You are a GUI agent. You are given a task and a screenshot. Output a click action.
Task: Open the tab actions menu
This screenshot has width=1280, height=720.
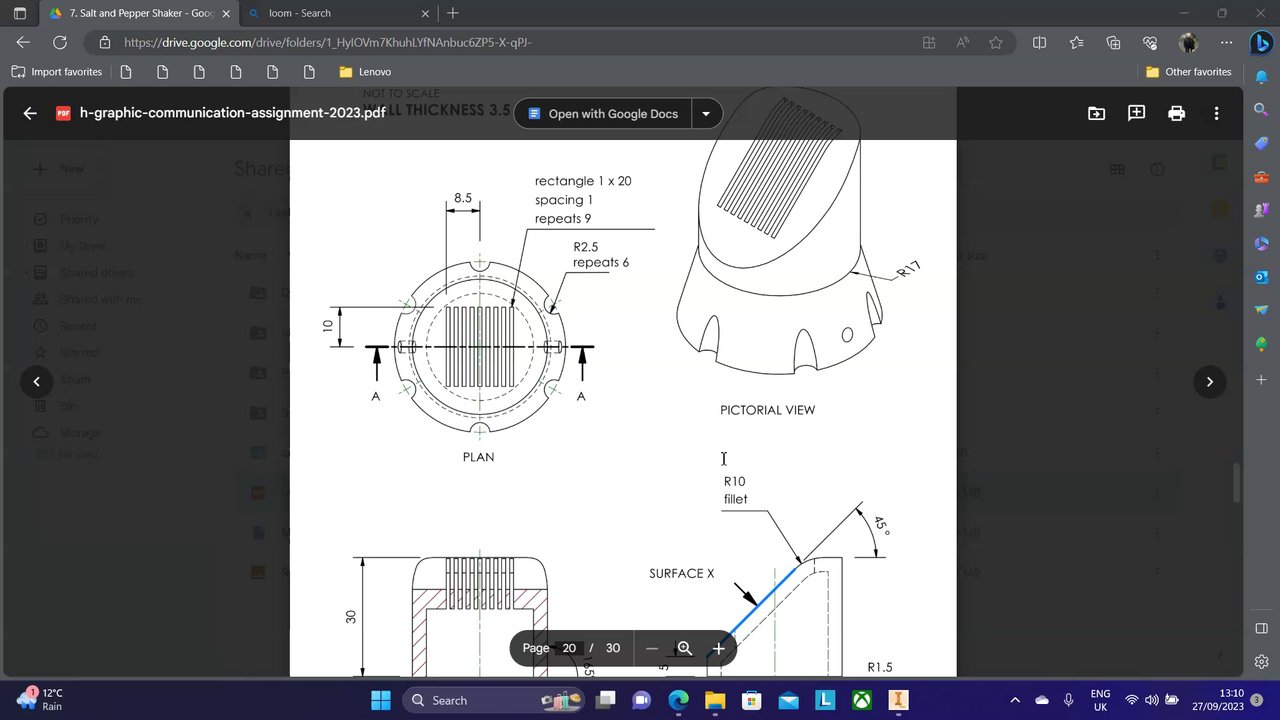20,13
